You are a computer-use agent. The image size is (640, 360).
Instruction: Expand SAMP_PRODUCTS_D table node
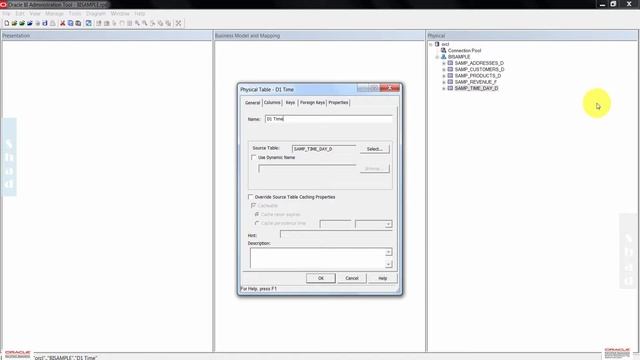click(x=444, y=76)
